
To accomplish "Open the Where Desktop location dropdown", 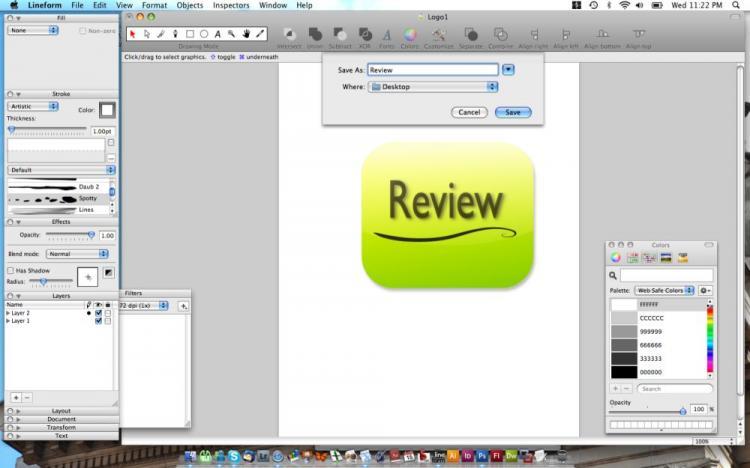I will coord(433,87).
